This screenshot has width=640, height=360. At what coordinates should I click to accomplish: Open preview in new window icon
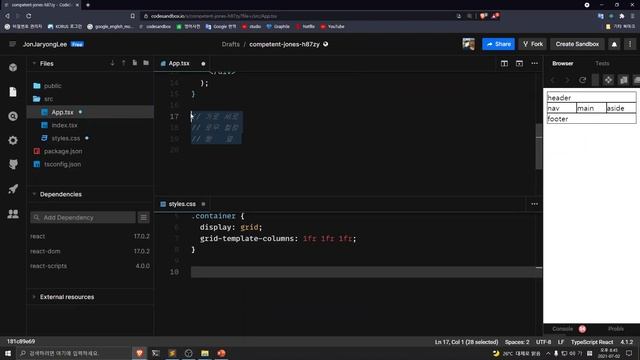pos(623,80)
